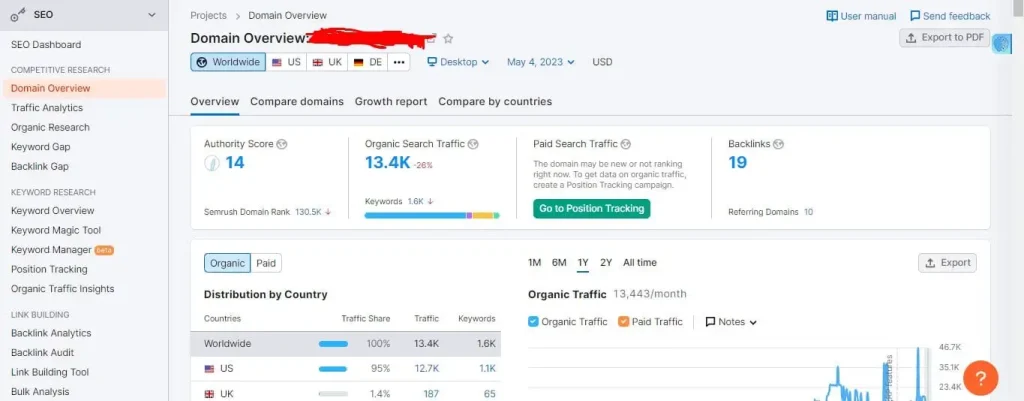Open the May 4, 2023 date dropdown
This screenshot has width=1024, height=401.
pyautogui.click(x=541, y=62)
